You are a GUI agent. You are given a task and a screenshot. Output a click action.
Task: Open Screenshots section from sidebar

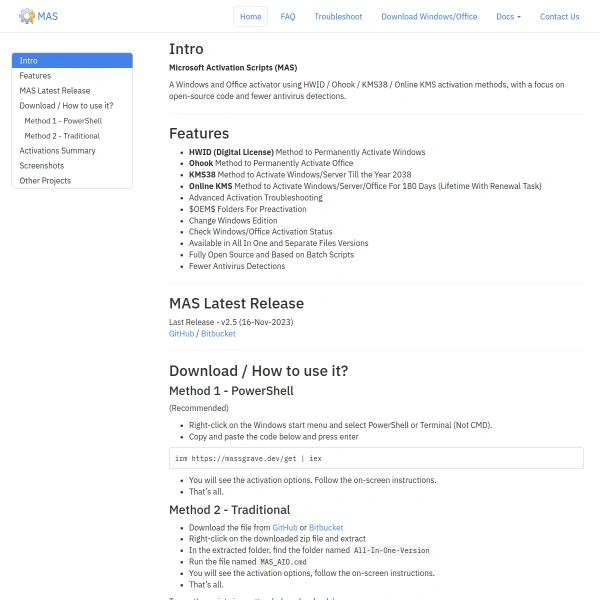coord(72,166)
